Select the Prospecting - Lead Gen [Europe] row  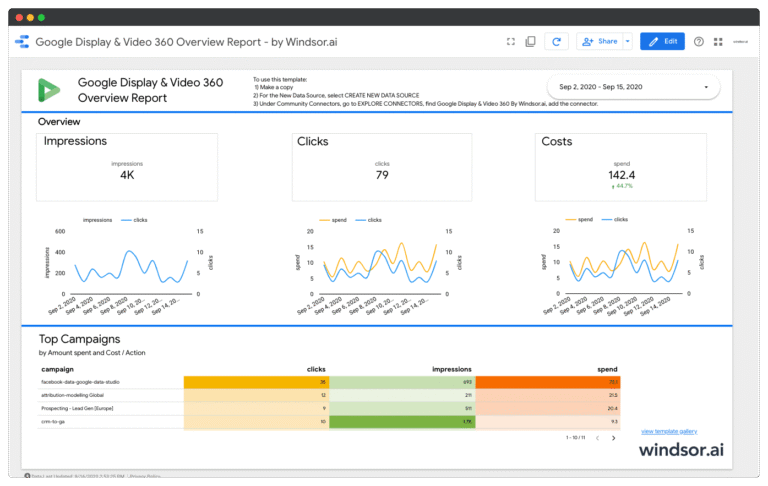[329, 409]
